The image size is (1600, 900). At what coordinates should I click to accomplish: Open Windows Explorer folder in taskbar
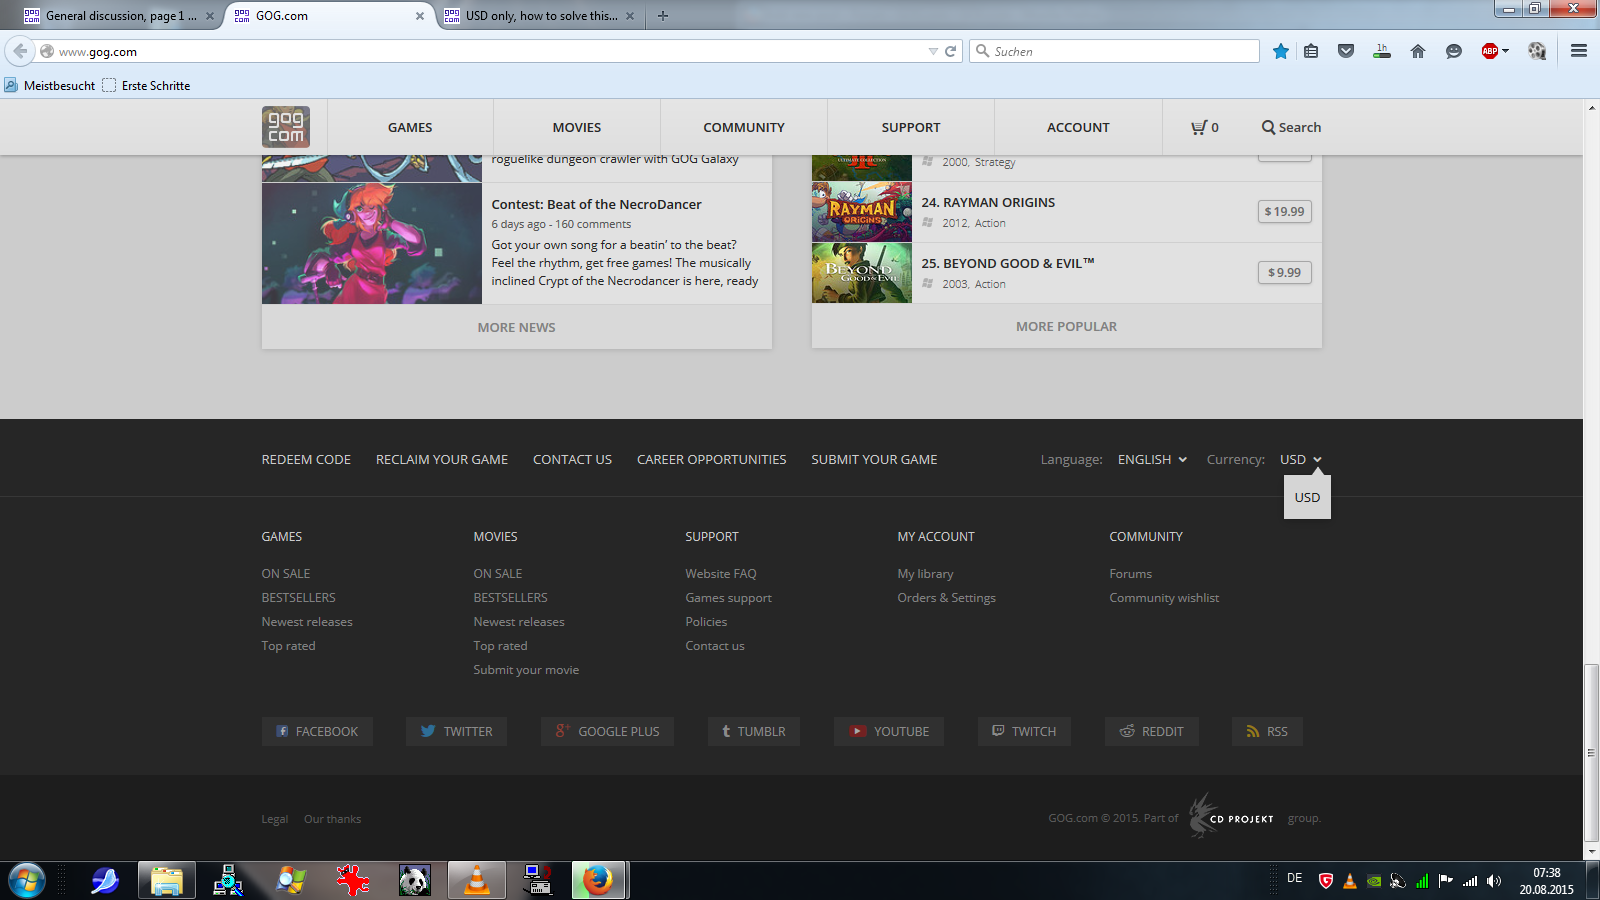[167, 881]
